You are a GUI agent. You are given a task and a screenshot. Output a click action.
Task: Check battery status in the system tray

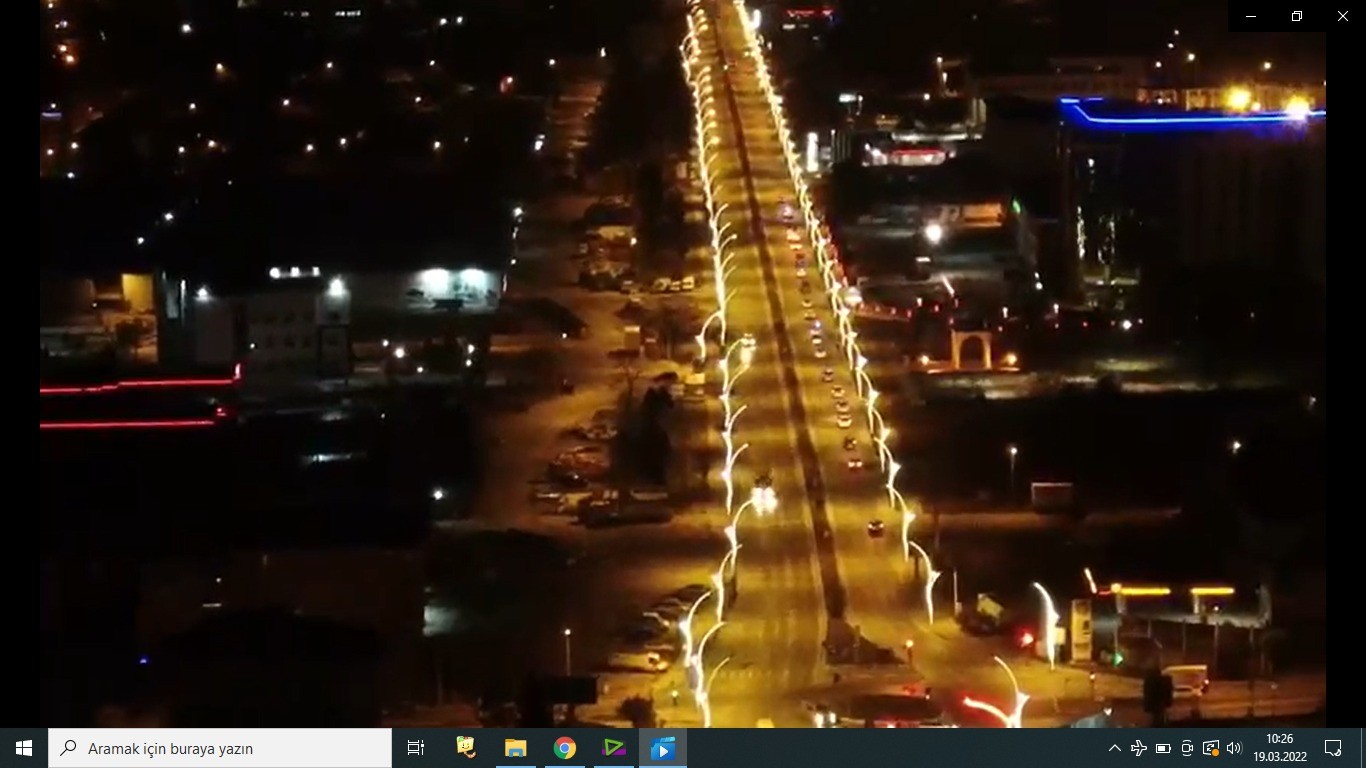click(x=1162, y=747)
